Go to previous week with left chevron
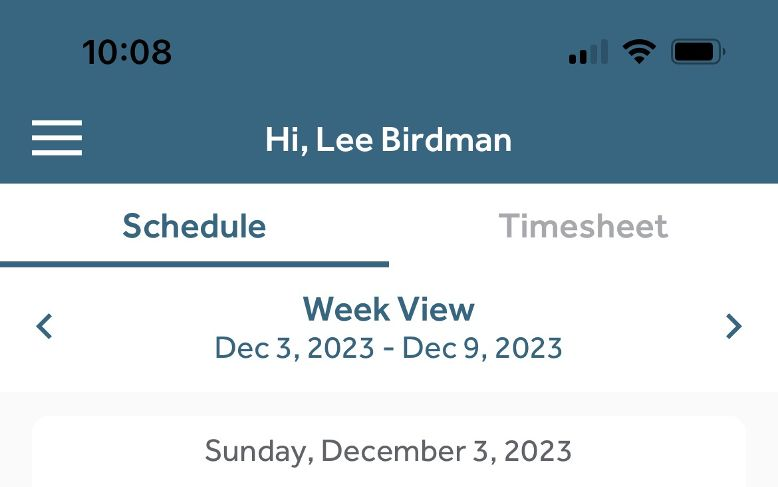The width and height of the screenshot is (778, 487). (44, 326)
